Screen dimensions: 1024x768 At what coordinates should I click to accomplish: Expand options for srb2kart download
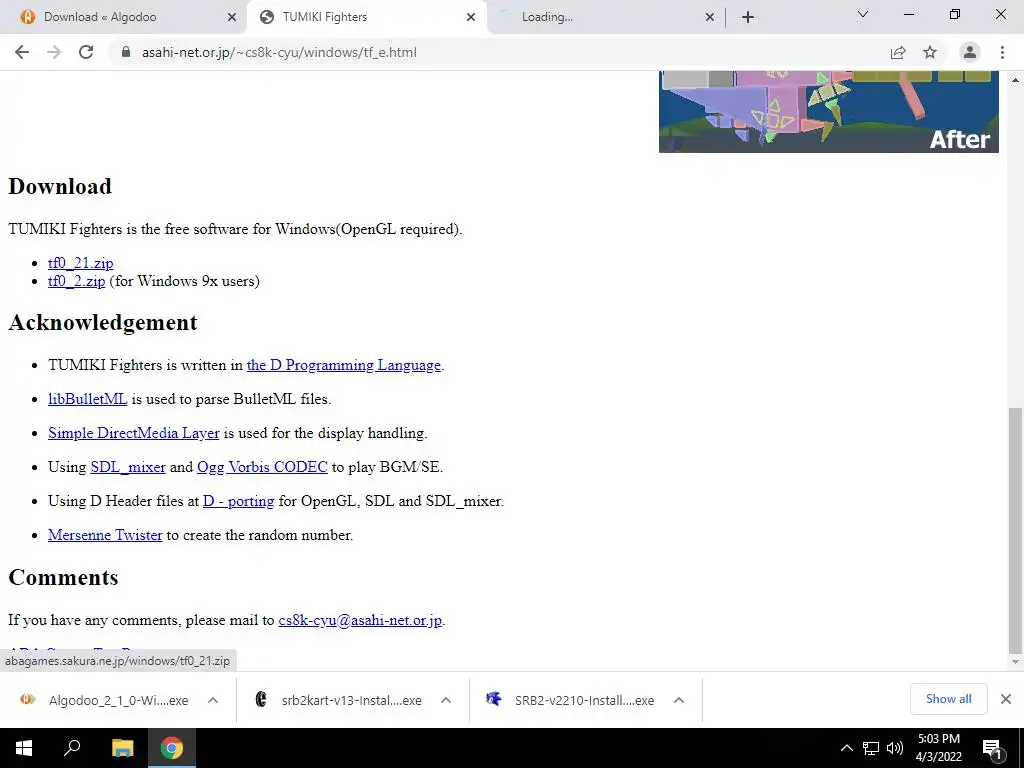pos(446,700)
